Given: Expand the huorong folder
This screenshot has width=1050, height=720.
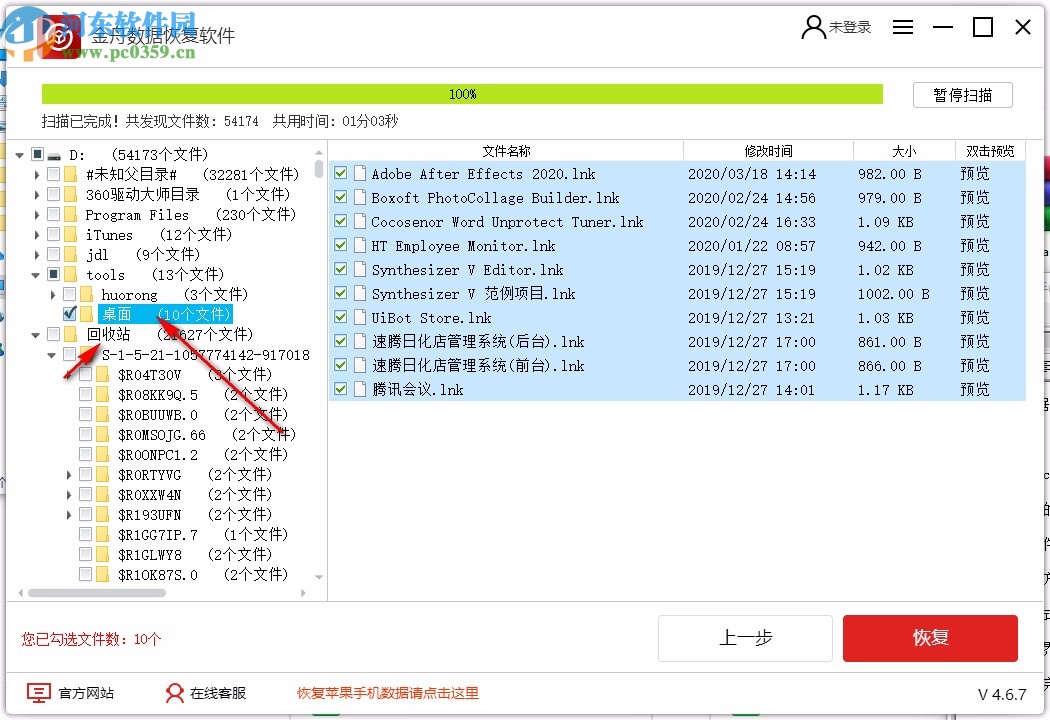Looking at the screenshot, I should [53, 293].
